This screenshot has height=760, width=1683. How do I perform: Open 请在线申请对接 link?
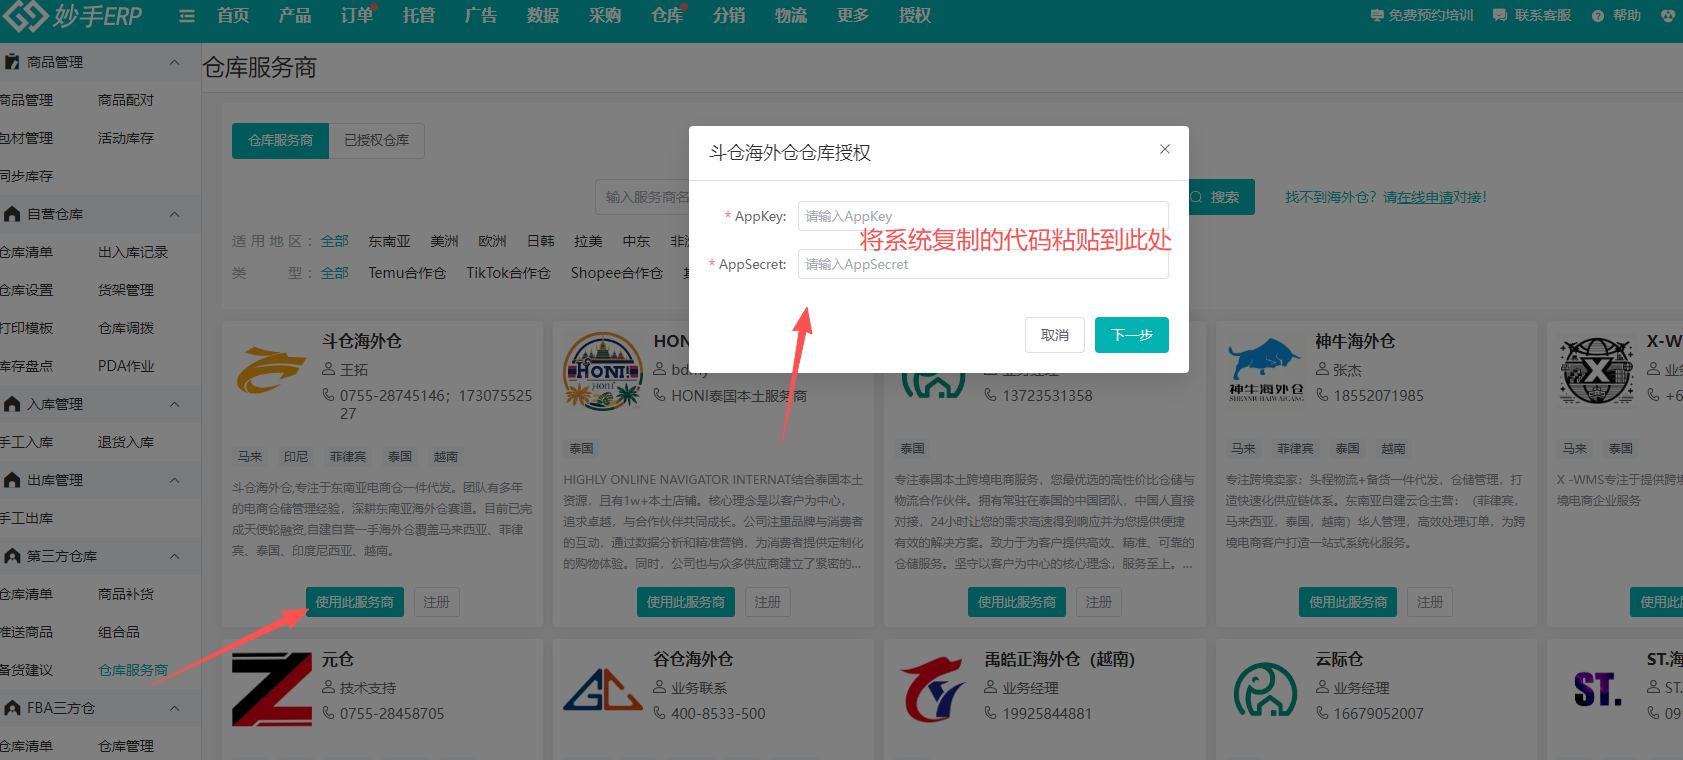pyautogui.click(x=1435, y=197)
